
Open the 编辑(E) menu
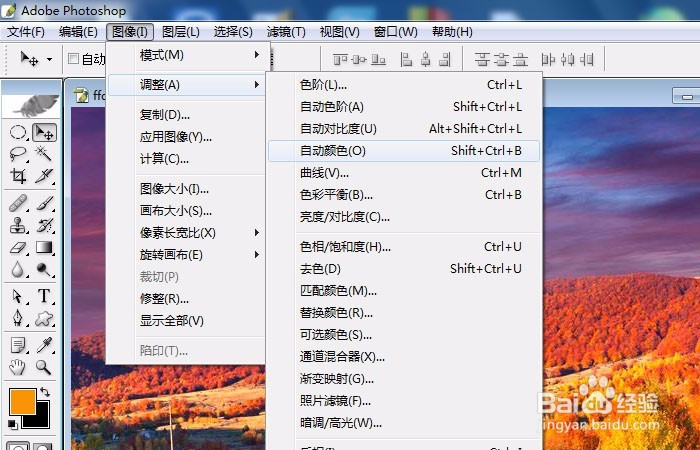(78, 32)
